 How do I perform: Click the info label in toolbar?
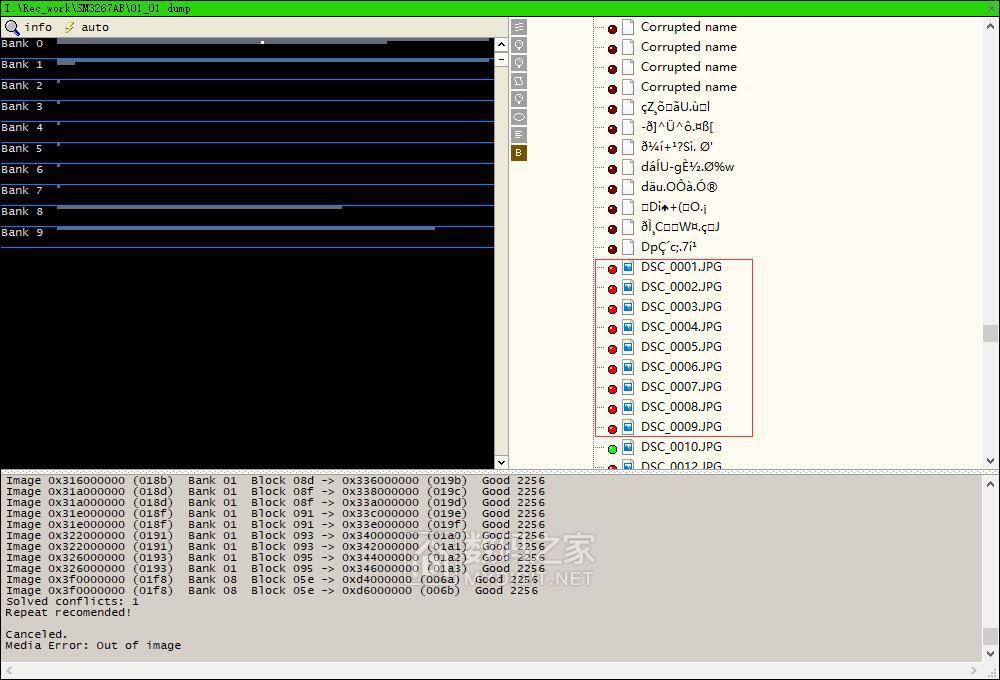[38, 27]
